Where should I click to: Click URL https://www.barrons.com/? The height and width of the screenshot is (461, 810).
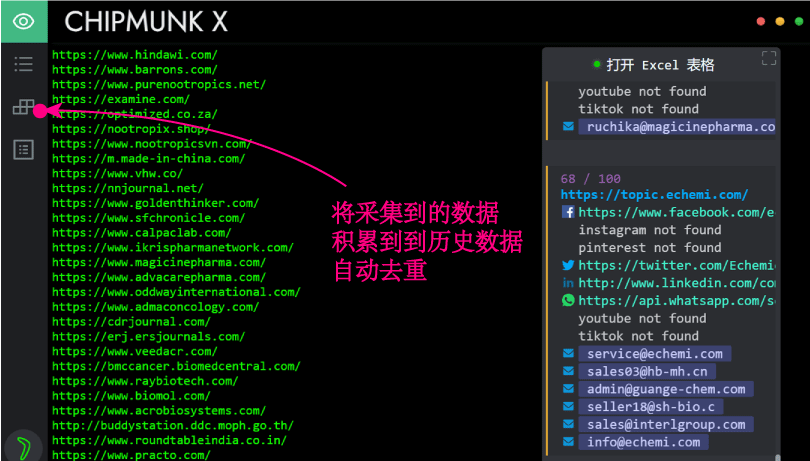click(135, 69)
